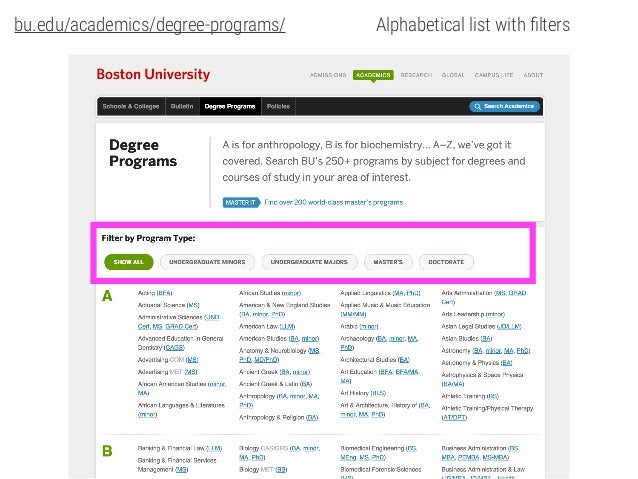This screenshot has width=638, height=479.
Task: Click the magnifier icon in Search Academics
Action: 478,107
